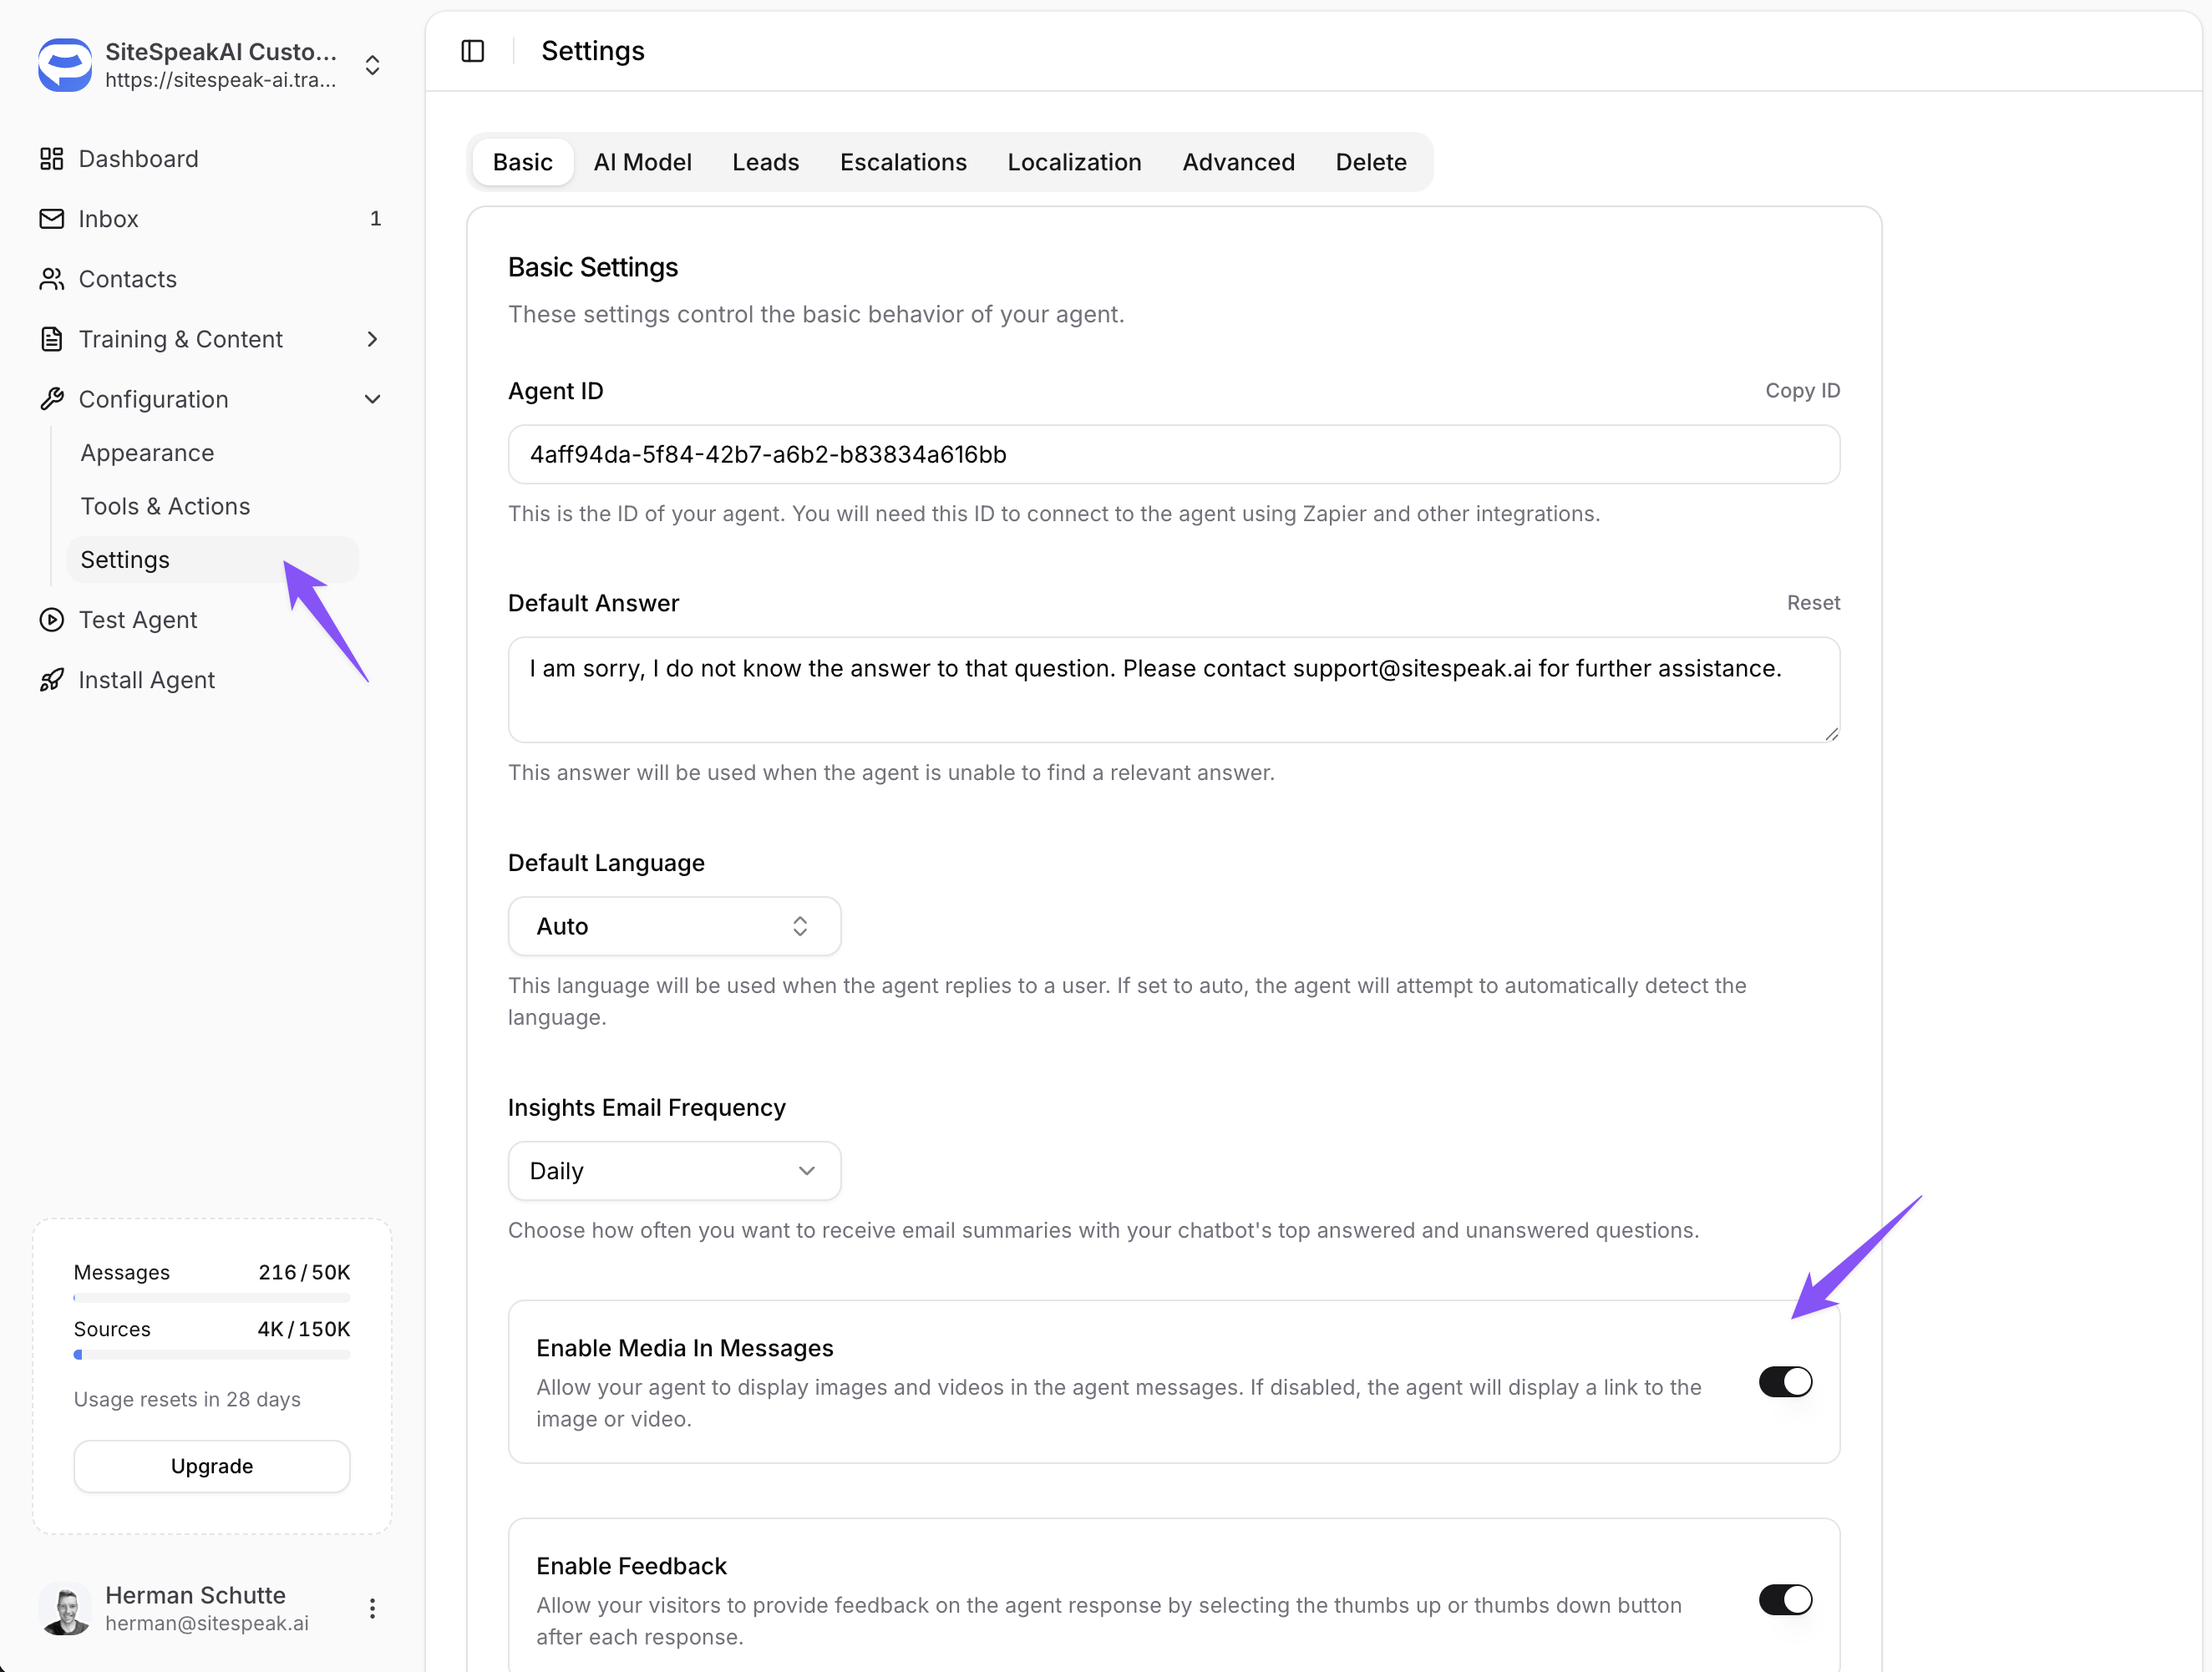Viewport: 2212px width, 1672px height.
Task: Turn off the Enable Feedback switch
Action: 1785,1600
